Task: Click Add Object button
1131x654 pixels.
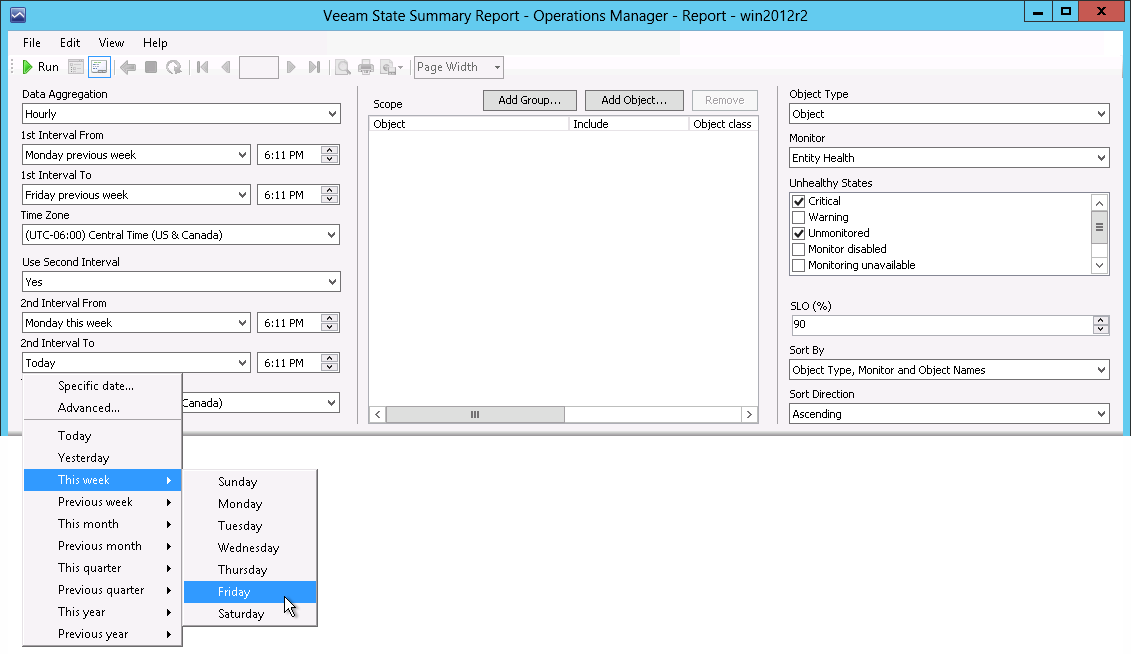Action: pos(634,100)
